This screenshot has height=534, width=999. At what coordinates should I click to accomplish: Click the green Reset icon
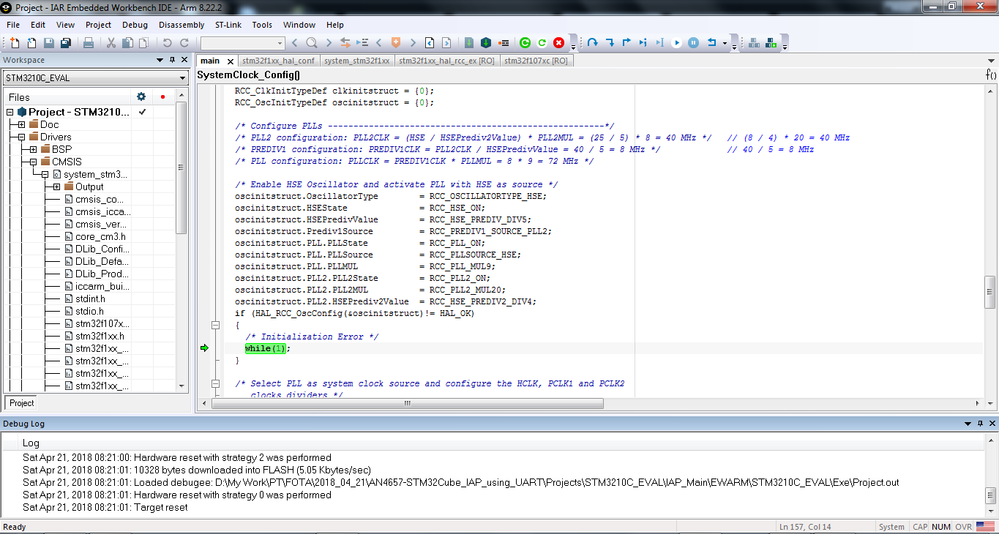(x=542, y=43)
